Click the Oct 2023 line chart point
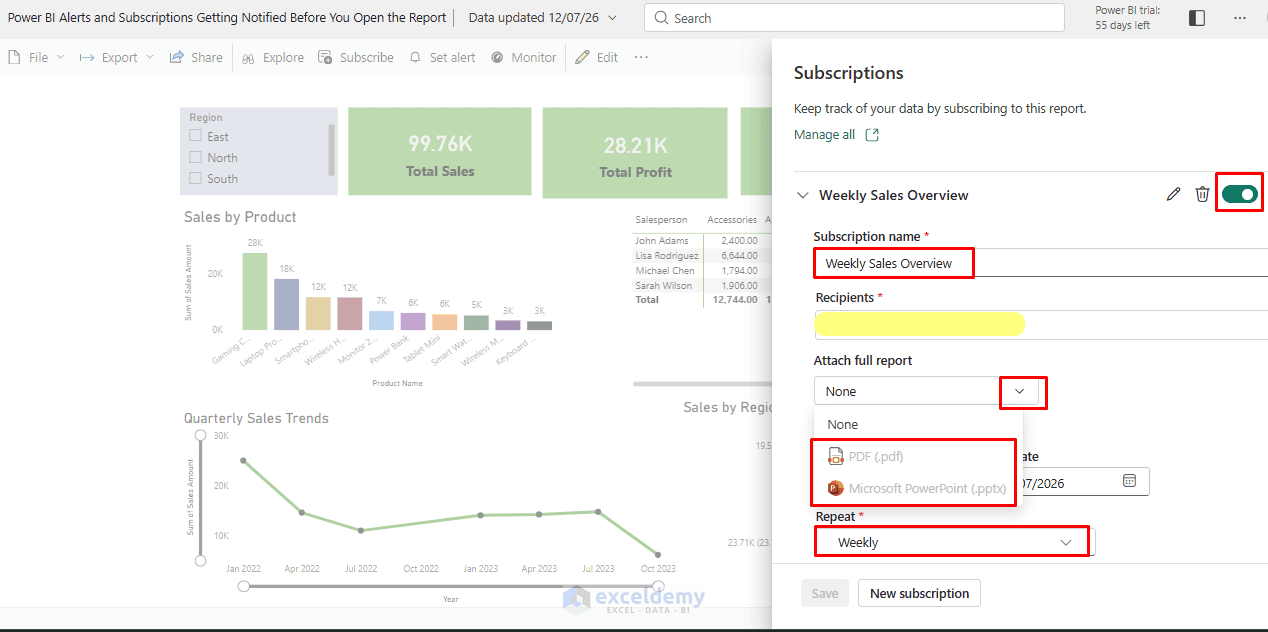Viewport: 1268px width, 632px height. [657, 554]
